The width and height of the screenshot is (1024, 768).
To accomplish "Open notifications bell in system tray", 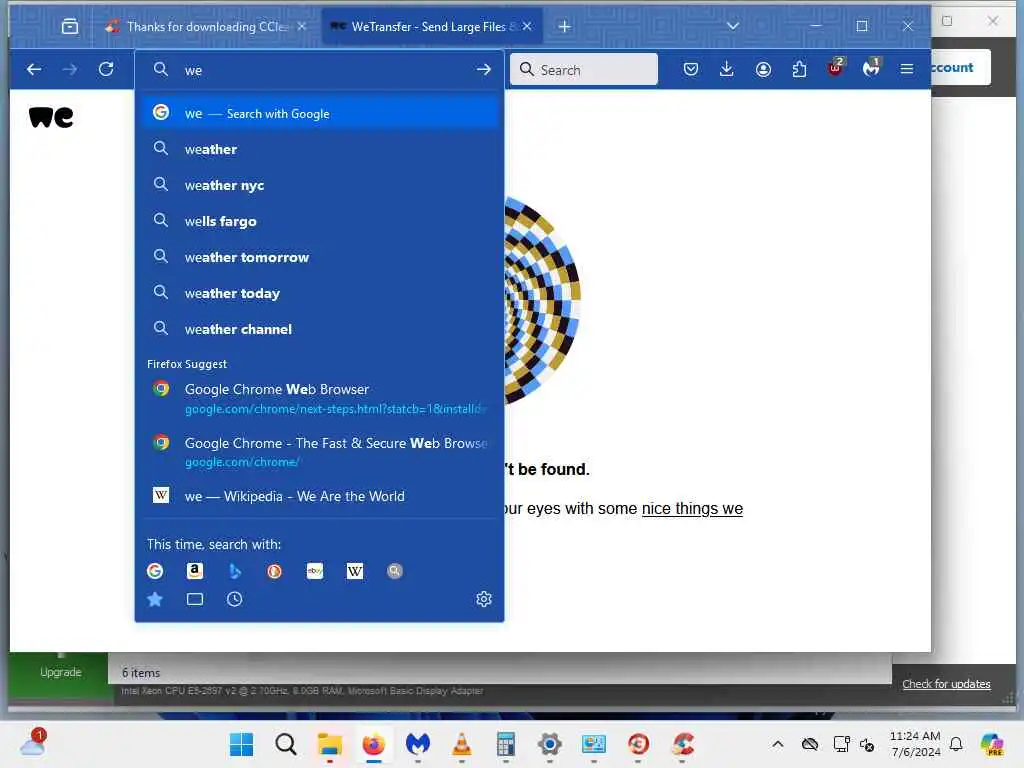I will point(956,744).
